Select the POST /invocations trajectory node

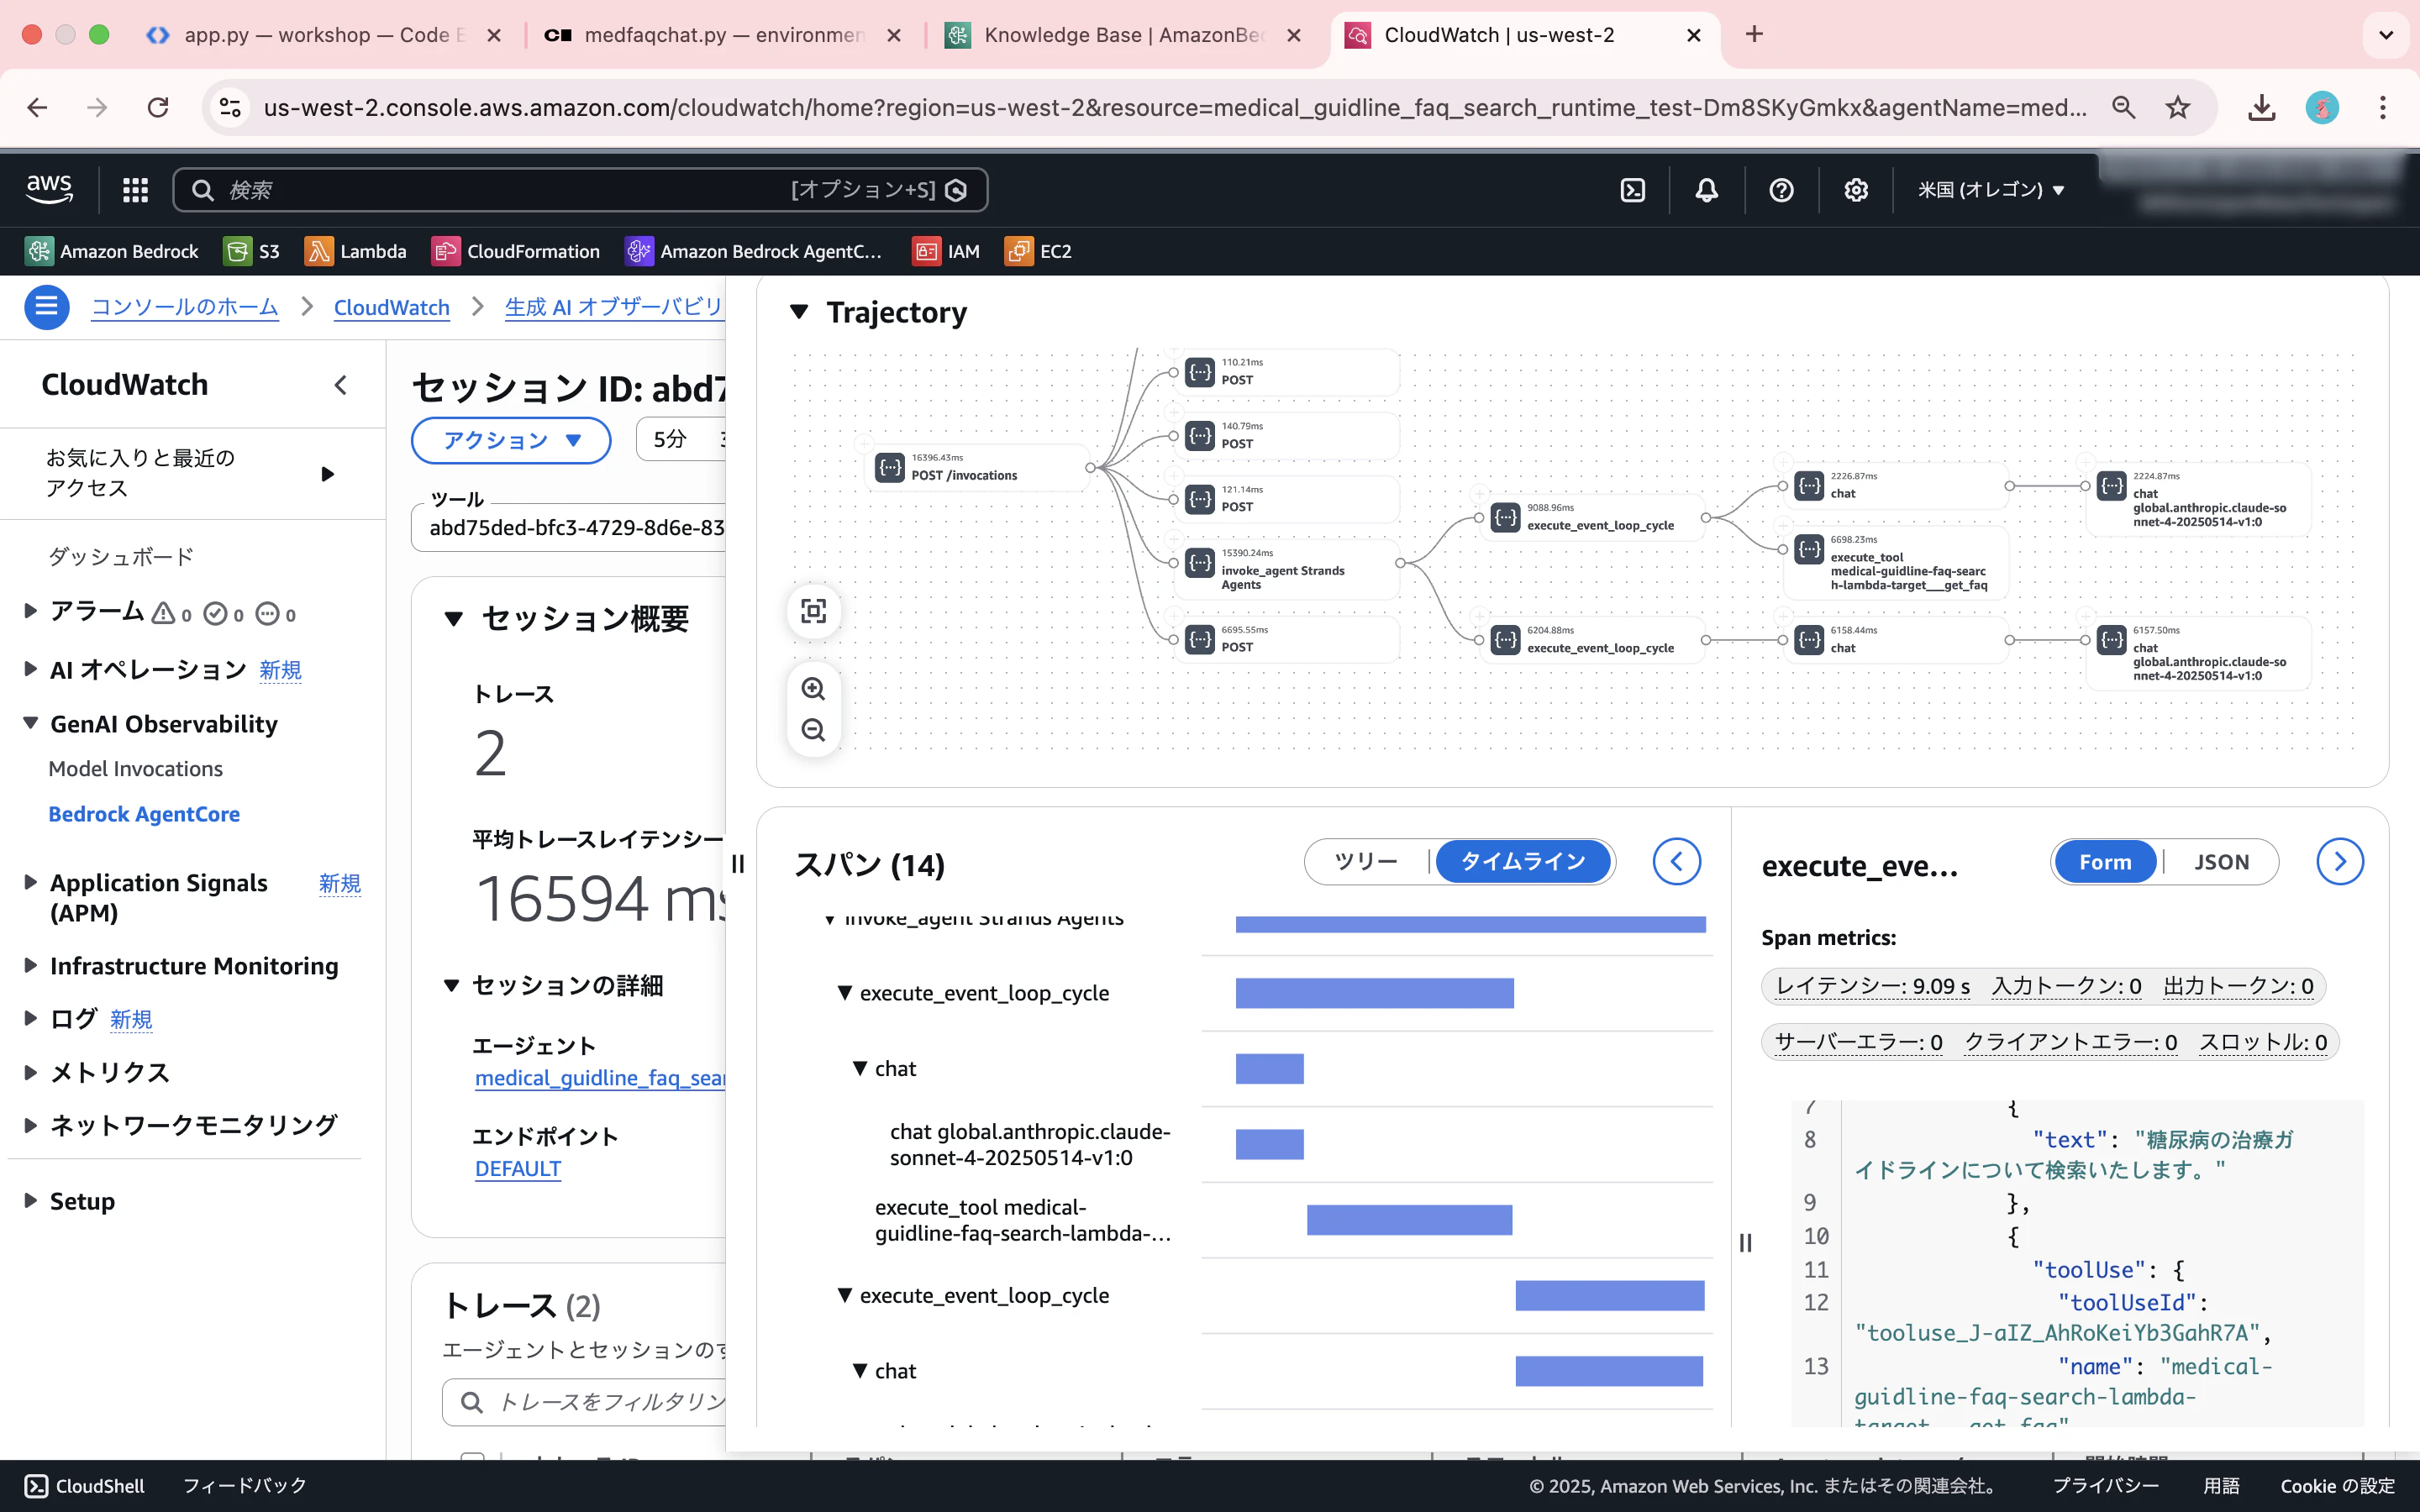pyautogui.click(x=978, y=467)
